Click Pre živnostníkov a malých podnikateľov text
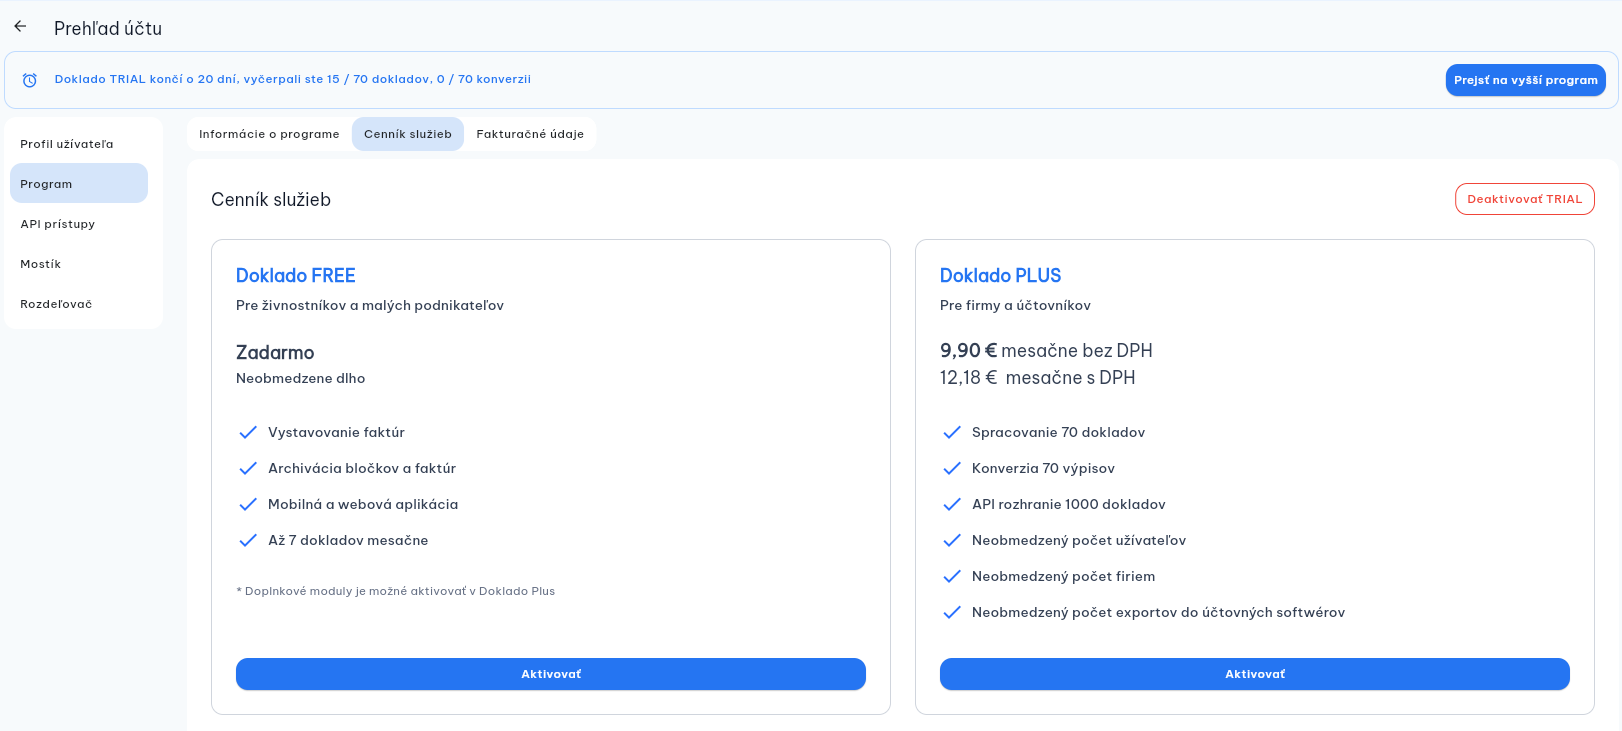Viewport: 1622px width, 731px height. coord(370,306)
